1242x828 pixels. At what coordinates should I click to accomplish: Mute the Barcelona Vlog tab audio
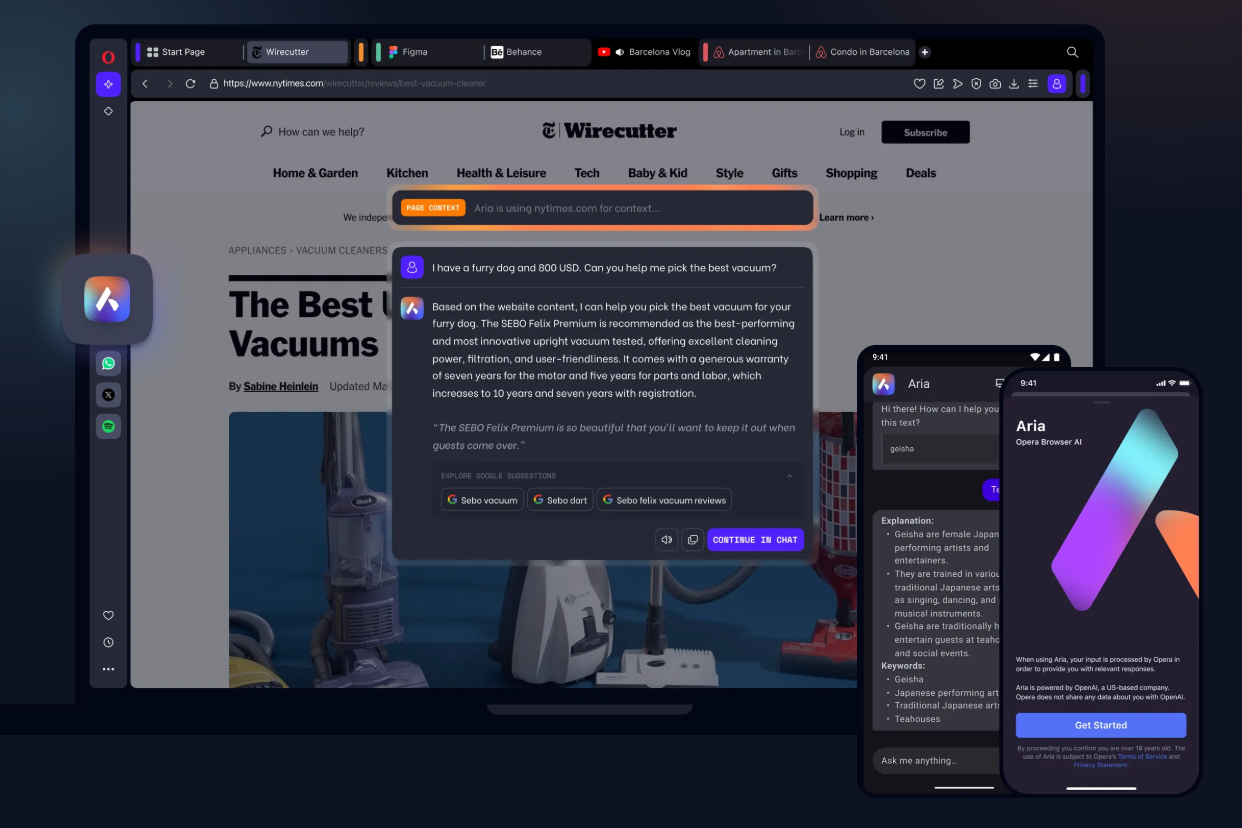(x=620, y=52)
